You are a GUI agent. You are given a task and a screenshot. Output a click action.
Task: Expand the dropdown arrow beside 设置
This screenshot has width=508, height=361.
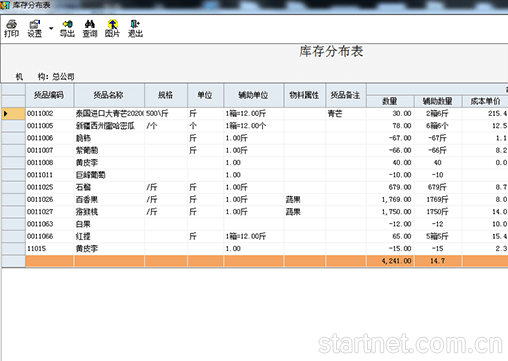[51, 28]
